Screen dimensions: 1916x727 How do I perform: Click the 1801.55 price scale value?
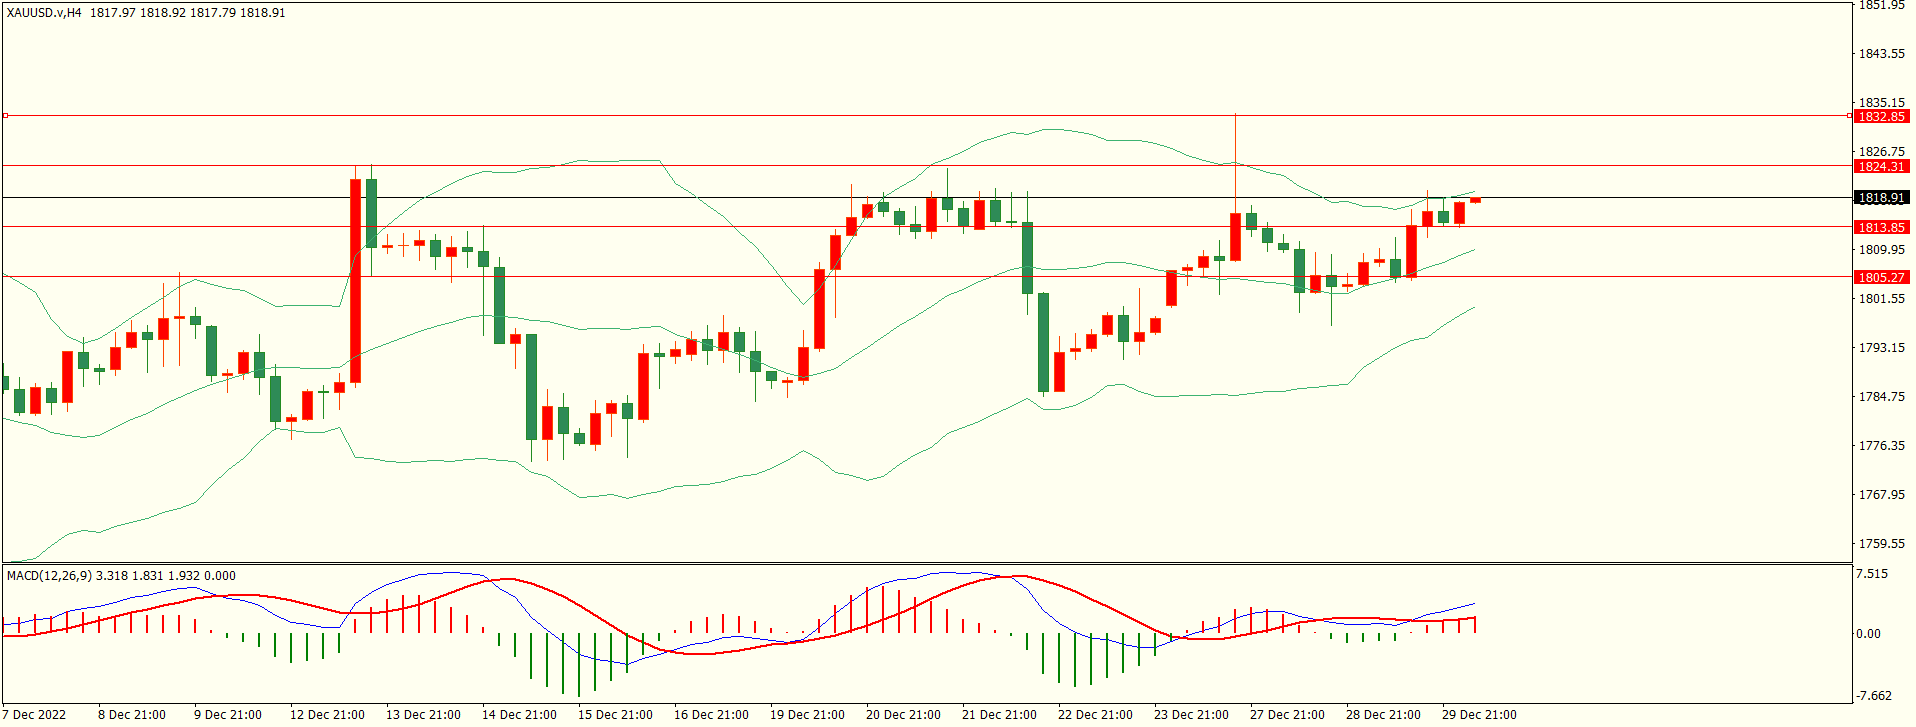coord(1882,299)
